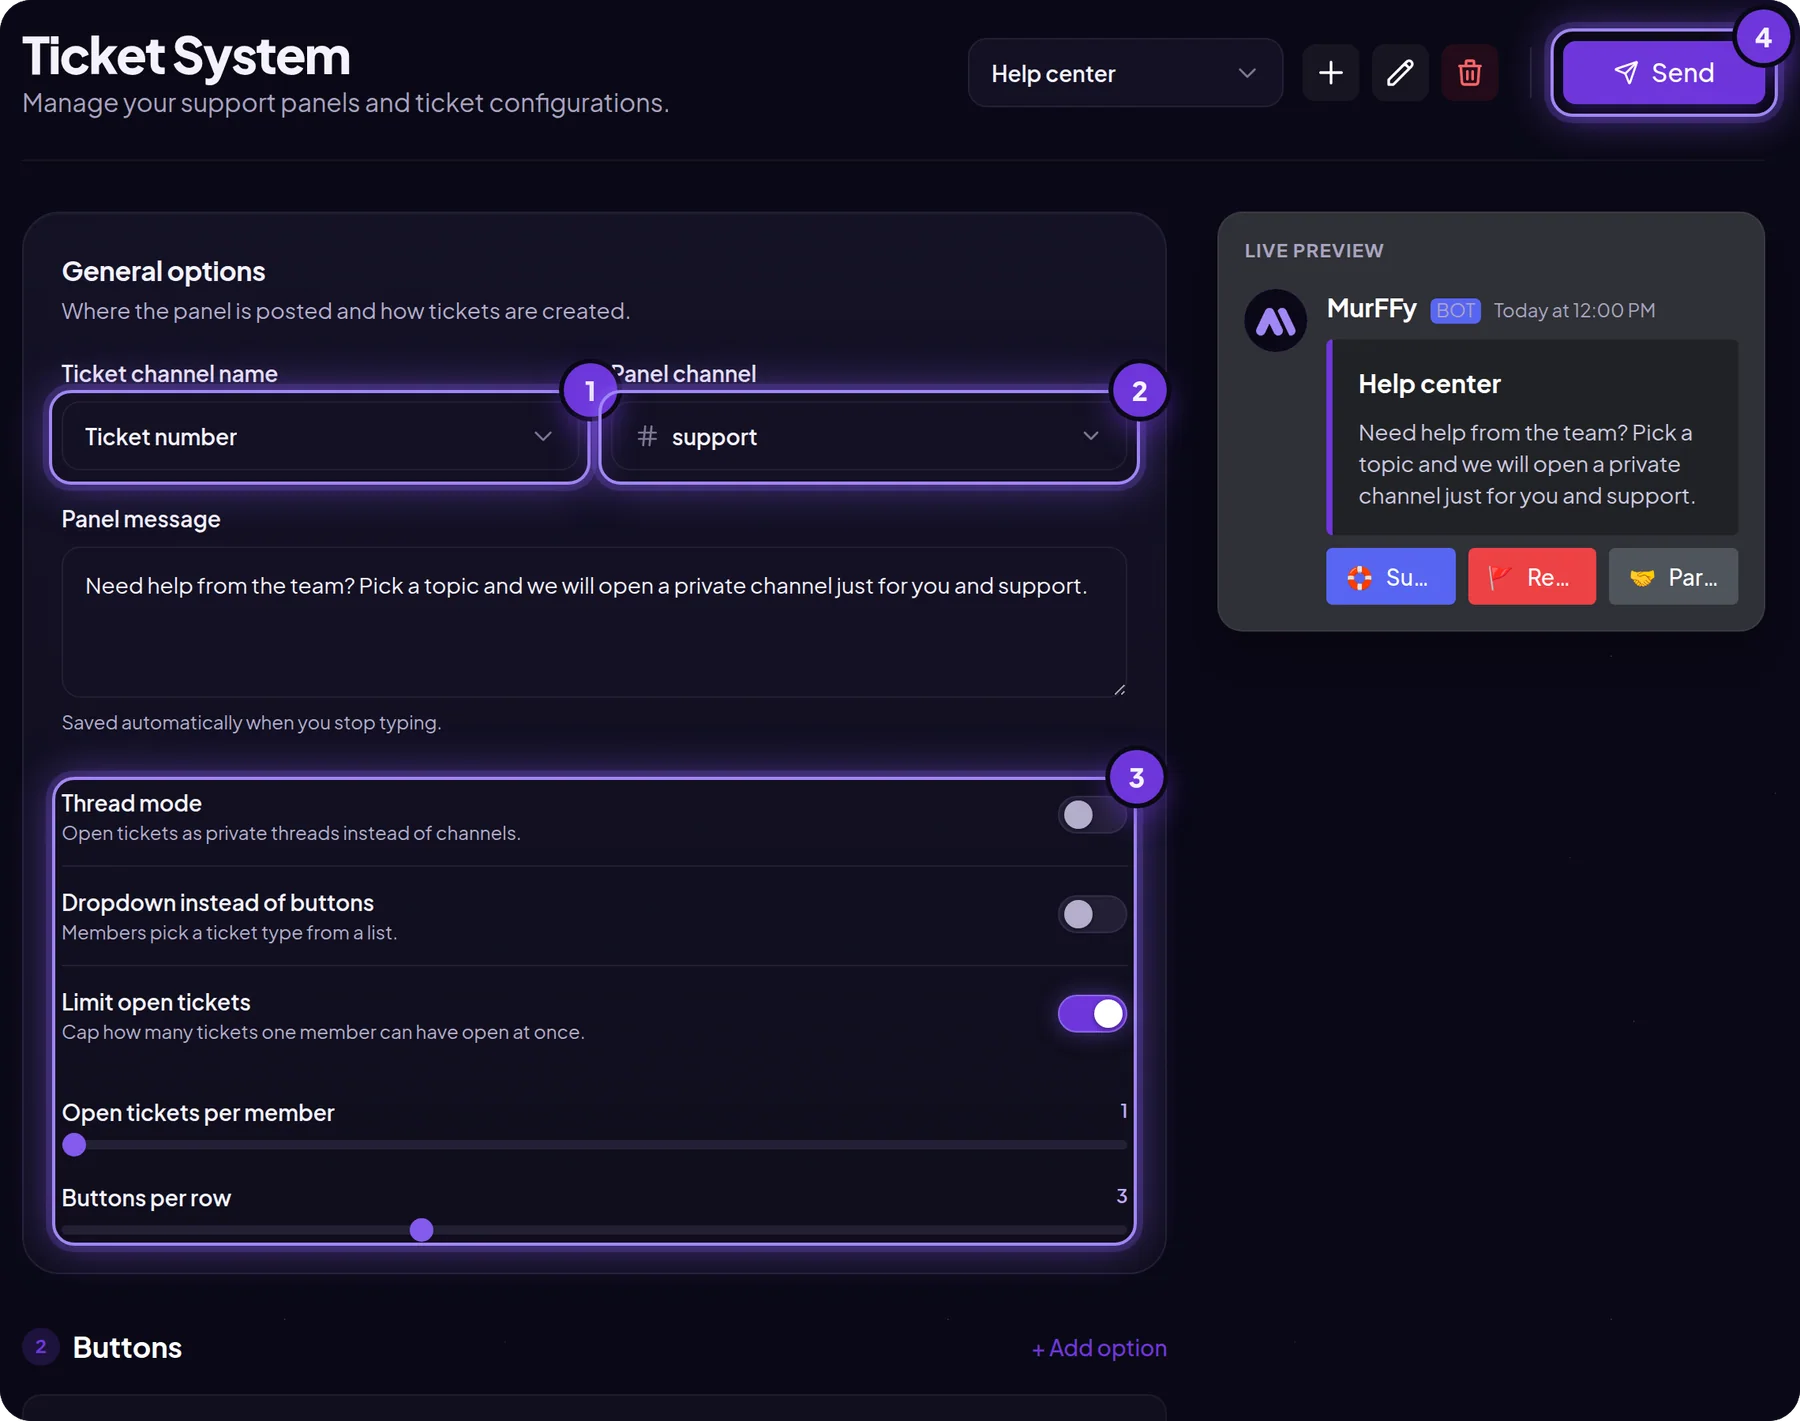The height and width of the screenshot is (1421, 1800).
Task: Click the BOT badge next to MurFFy
Action: point(1455,311)
